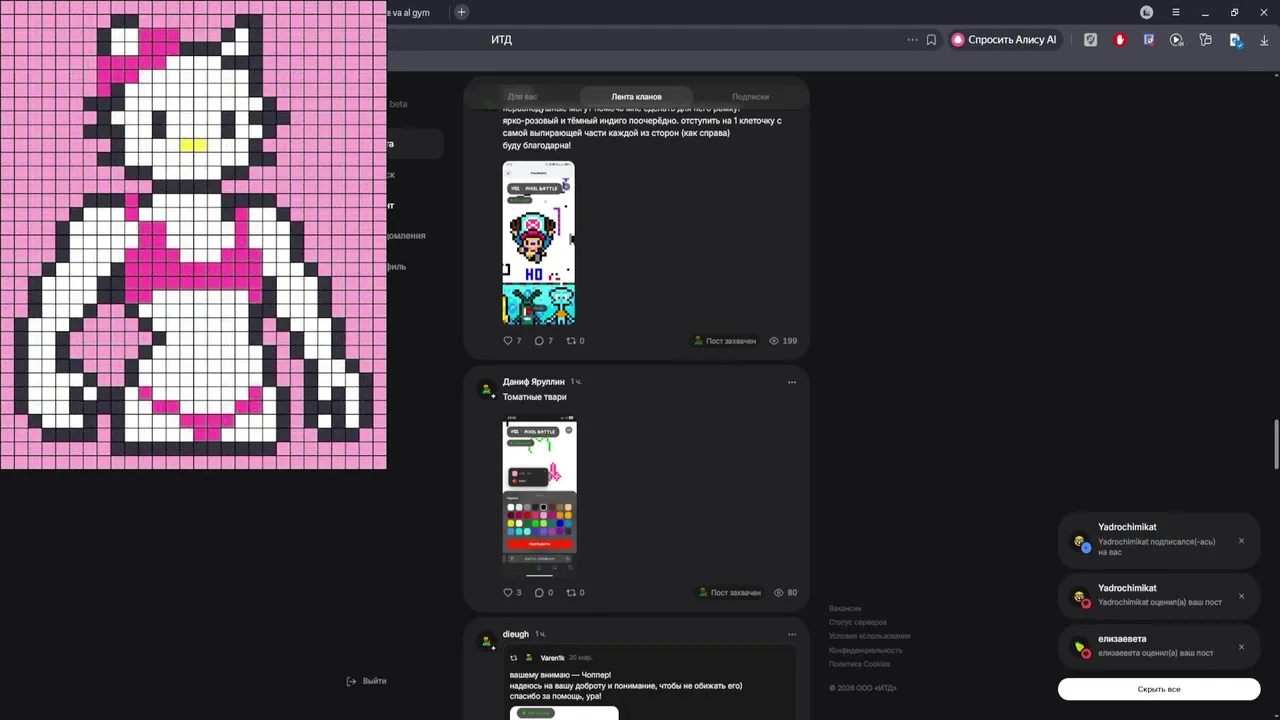Open three-dots menu on Даниф Яруллин's post

[x=792, y=382]
